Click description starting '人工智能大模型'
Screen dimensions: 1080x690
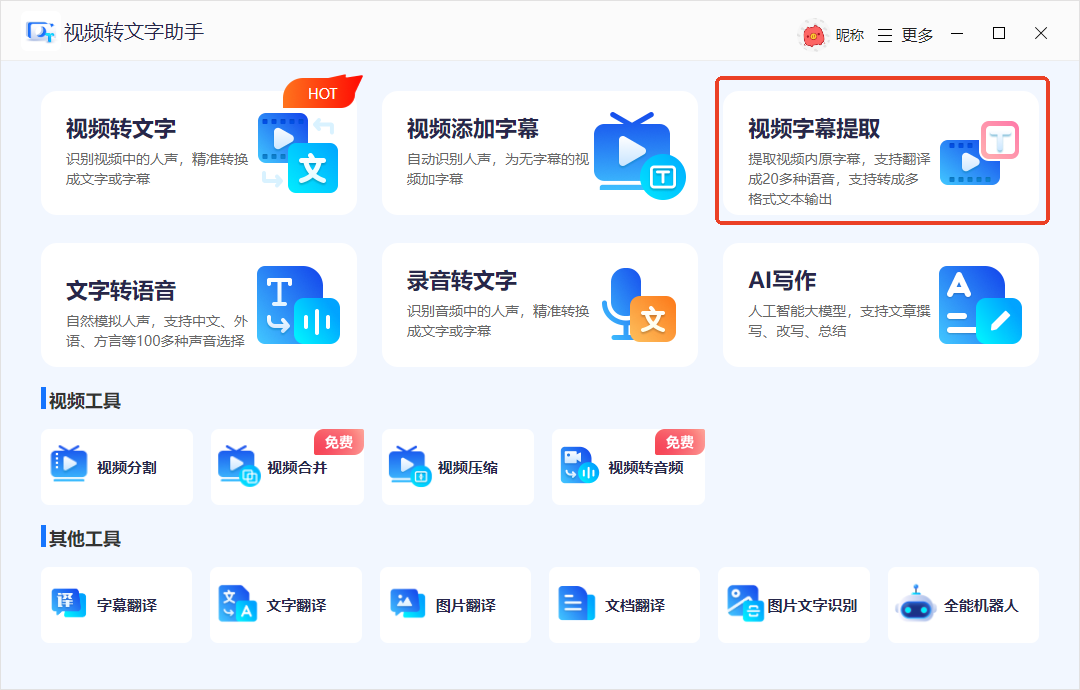coord(839,322)
